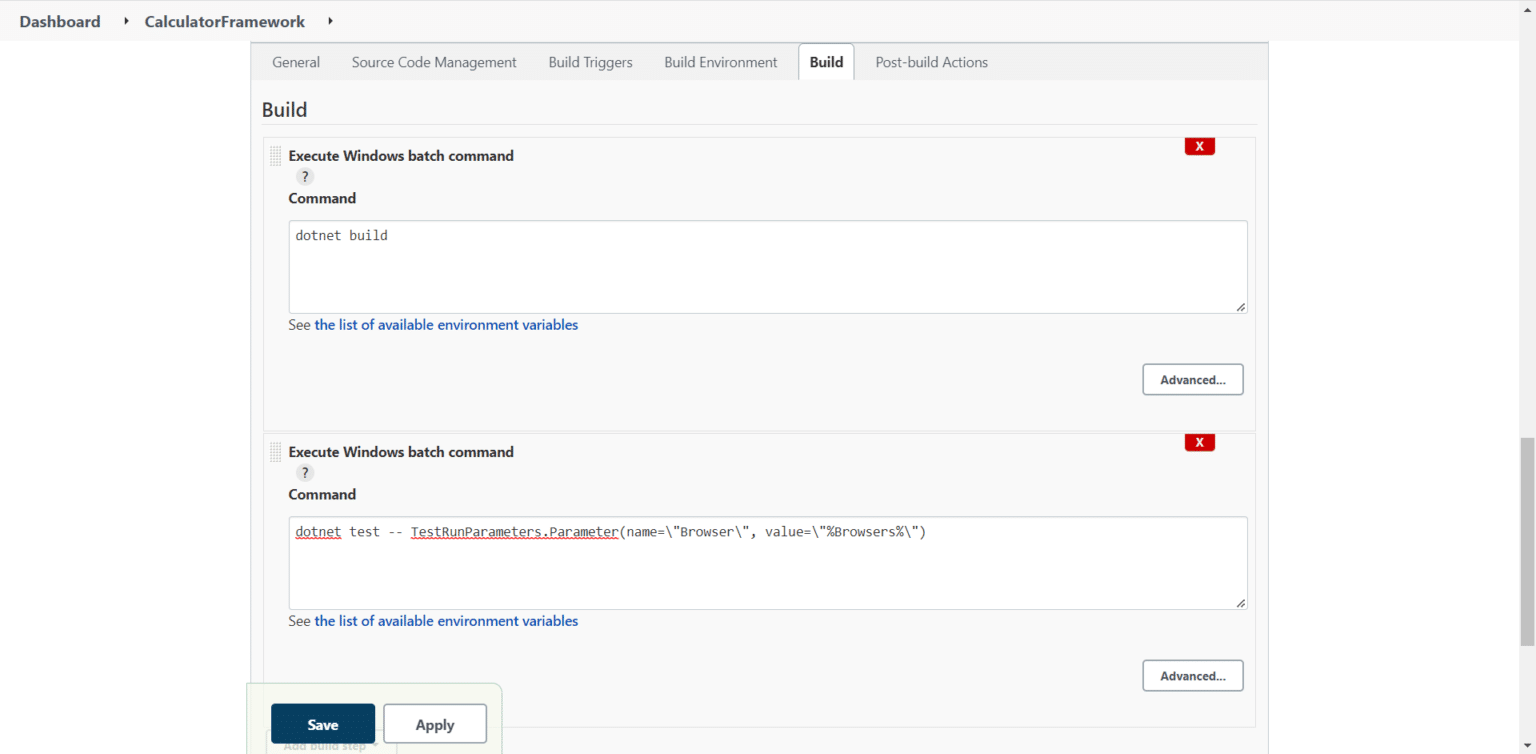
Task: Click inside the 'dotnet test' command field
Action: [768, 563]
